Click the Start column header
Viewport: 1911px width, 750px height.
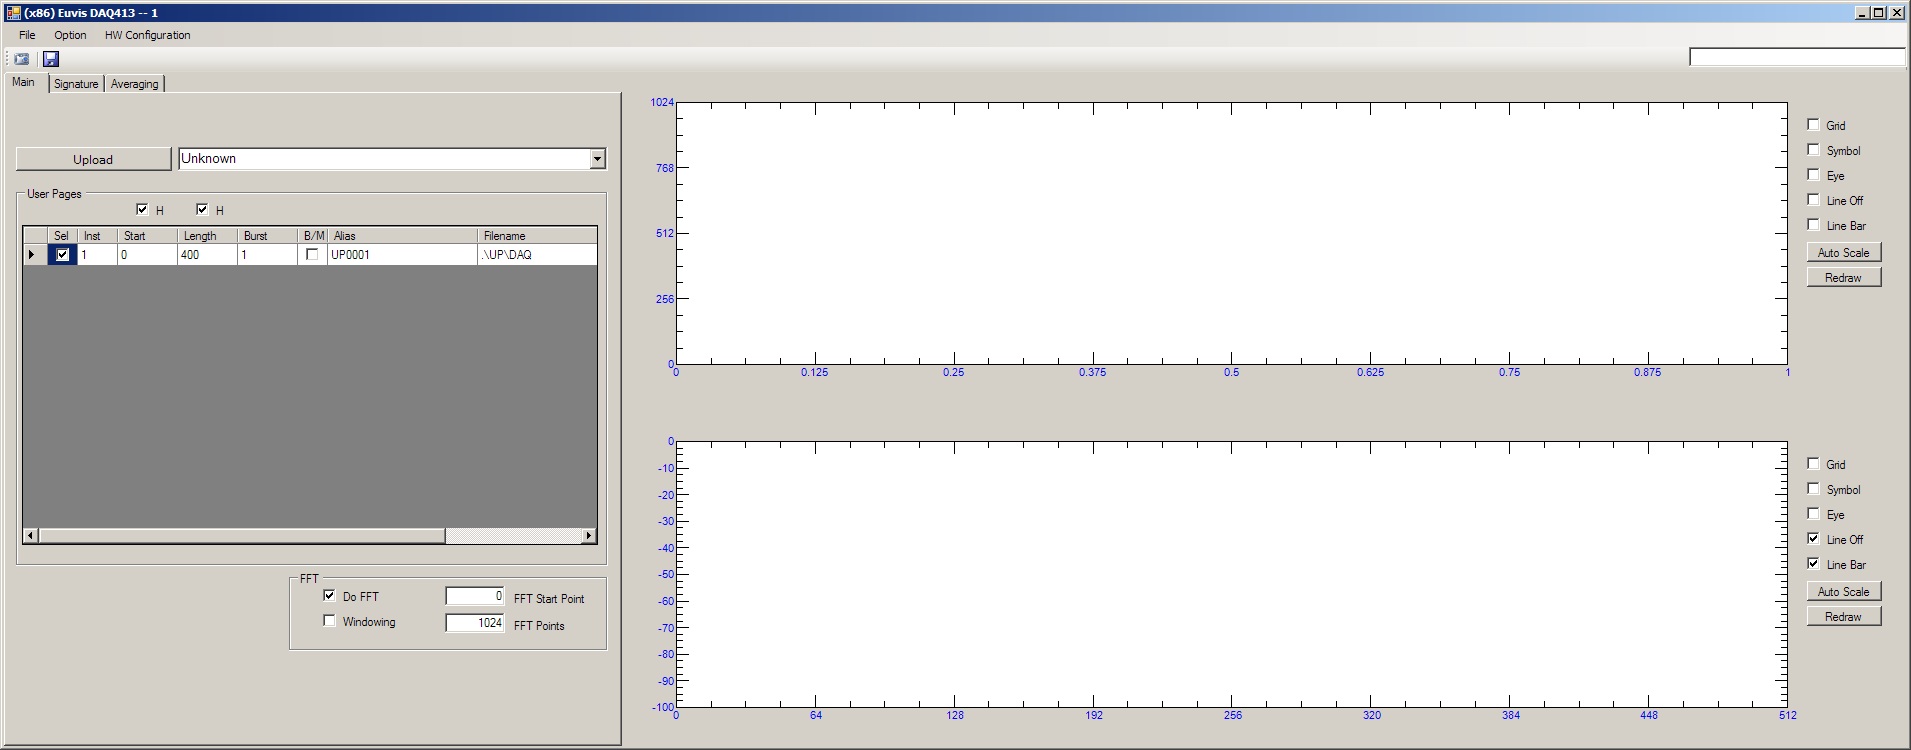click(147, 236)
